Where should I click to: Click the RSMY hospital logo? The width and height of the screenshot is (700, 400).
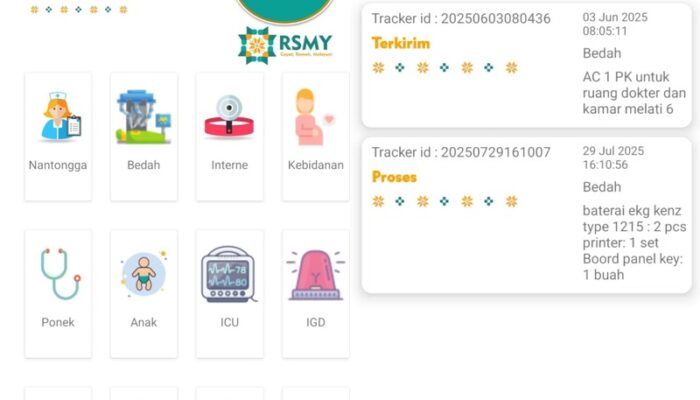286,44
